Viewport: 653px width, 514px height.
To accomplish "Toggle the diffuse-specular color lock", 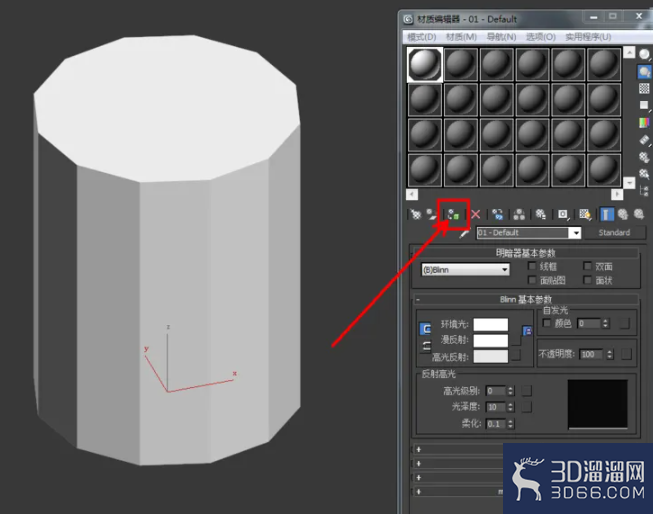I will [x=425, y=346].
